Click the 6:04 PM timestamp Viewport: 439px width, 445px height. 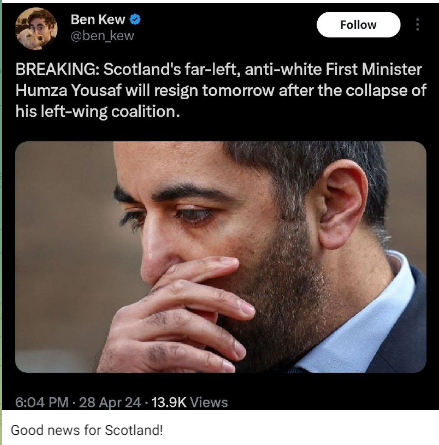coord(42,402)
